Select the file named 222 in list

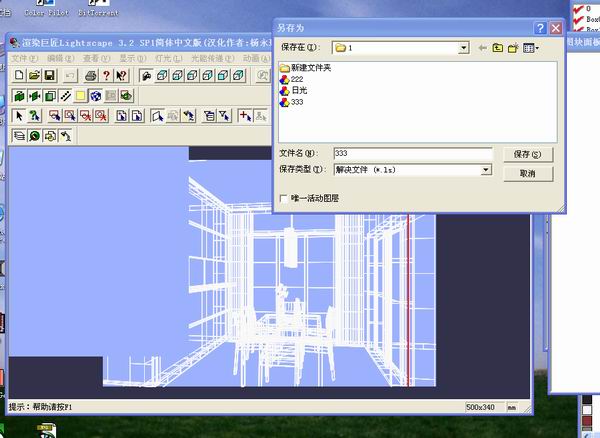[x=292, y=79]
